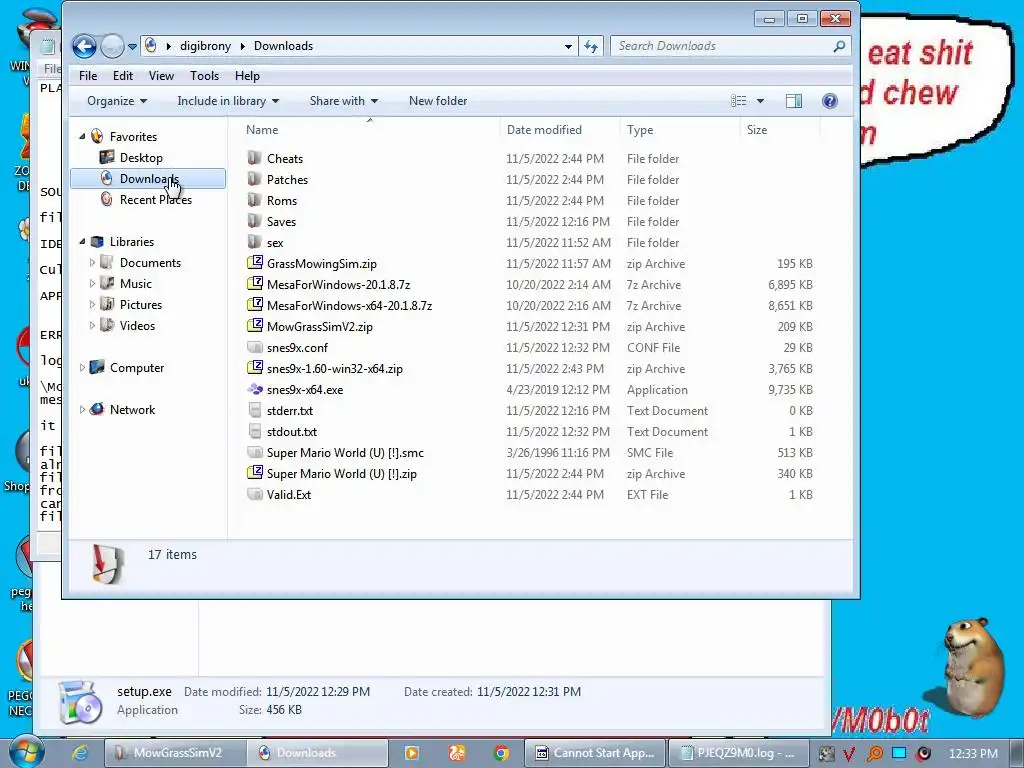Select MesaForWindows-x64-20.1.8.7z archive icon
This screenshot has width=1024, height=768.
pyautogui.click(x=255, y=305)
